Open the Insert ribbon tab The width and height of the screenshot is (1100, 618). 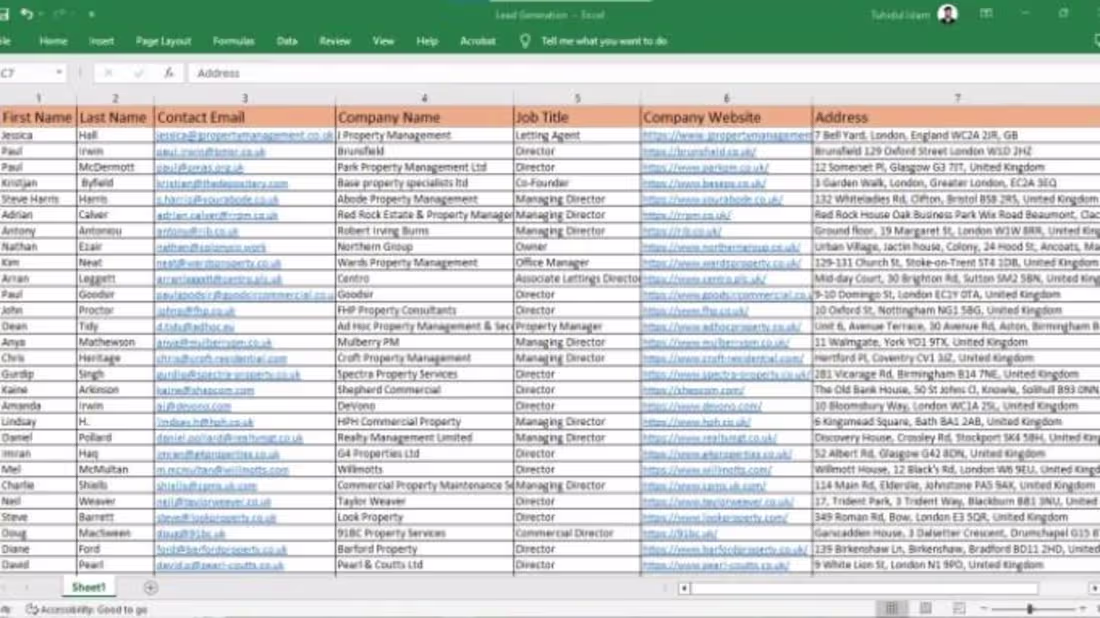pos(102,41)
